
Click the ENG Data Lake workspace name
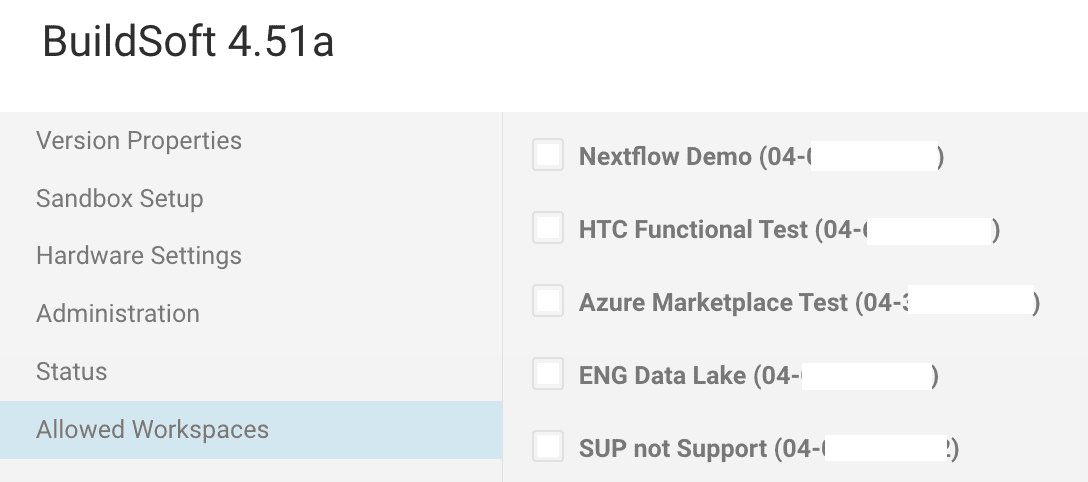click(662, 376)
